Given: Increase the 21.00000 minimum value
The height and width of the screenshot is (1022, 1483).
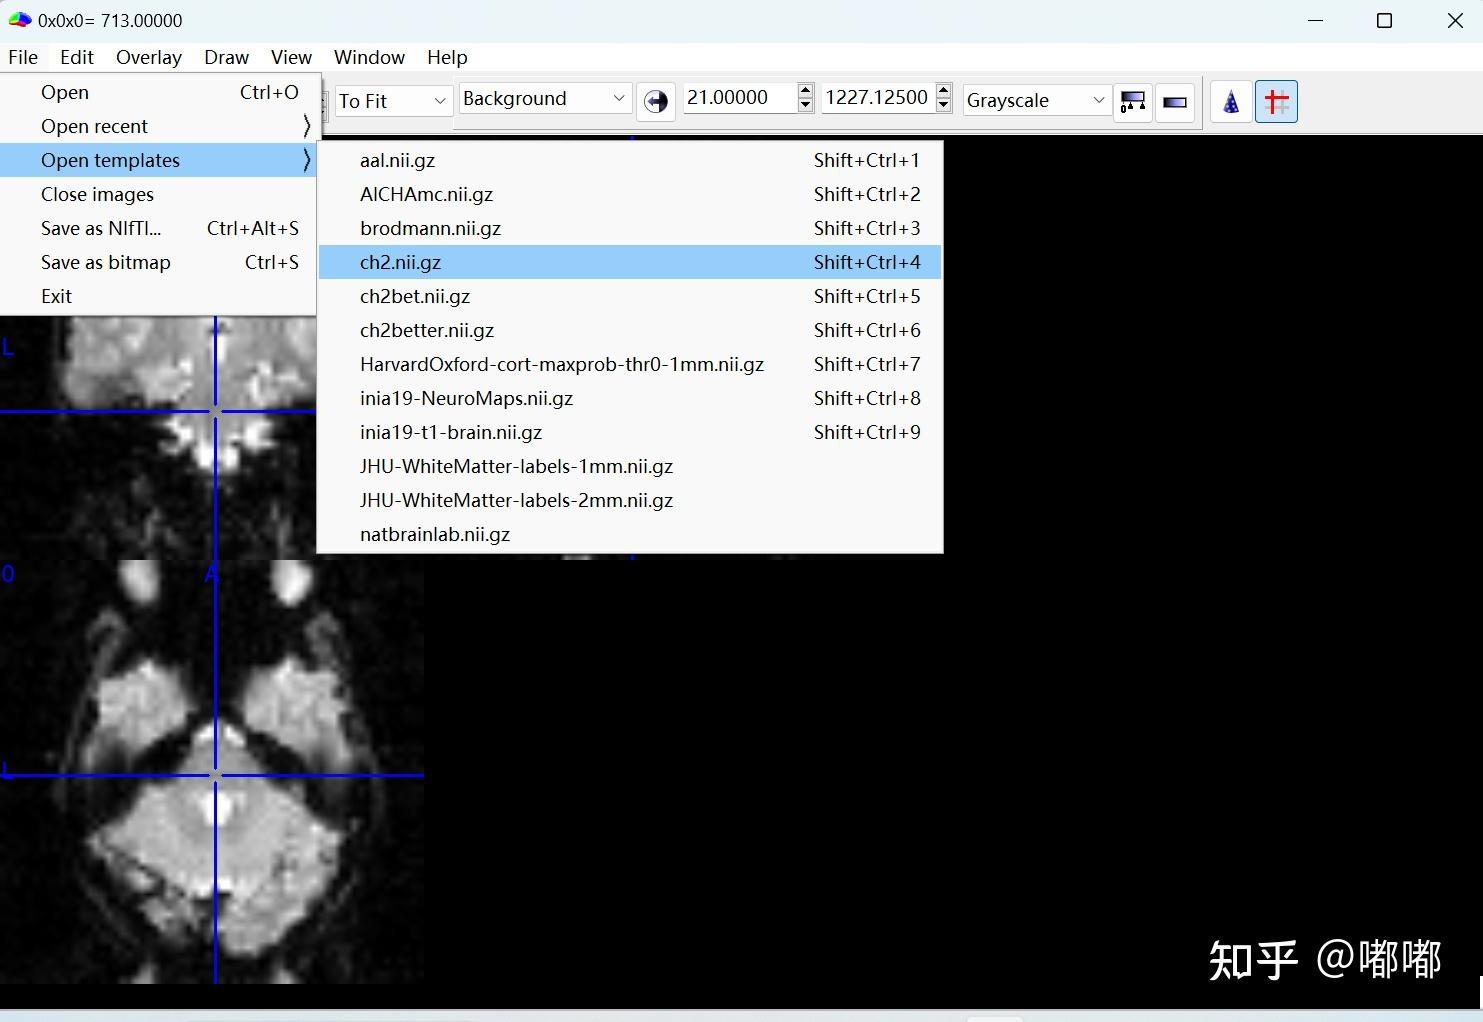Looking at the screenshot, I should pos(806,90).
